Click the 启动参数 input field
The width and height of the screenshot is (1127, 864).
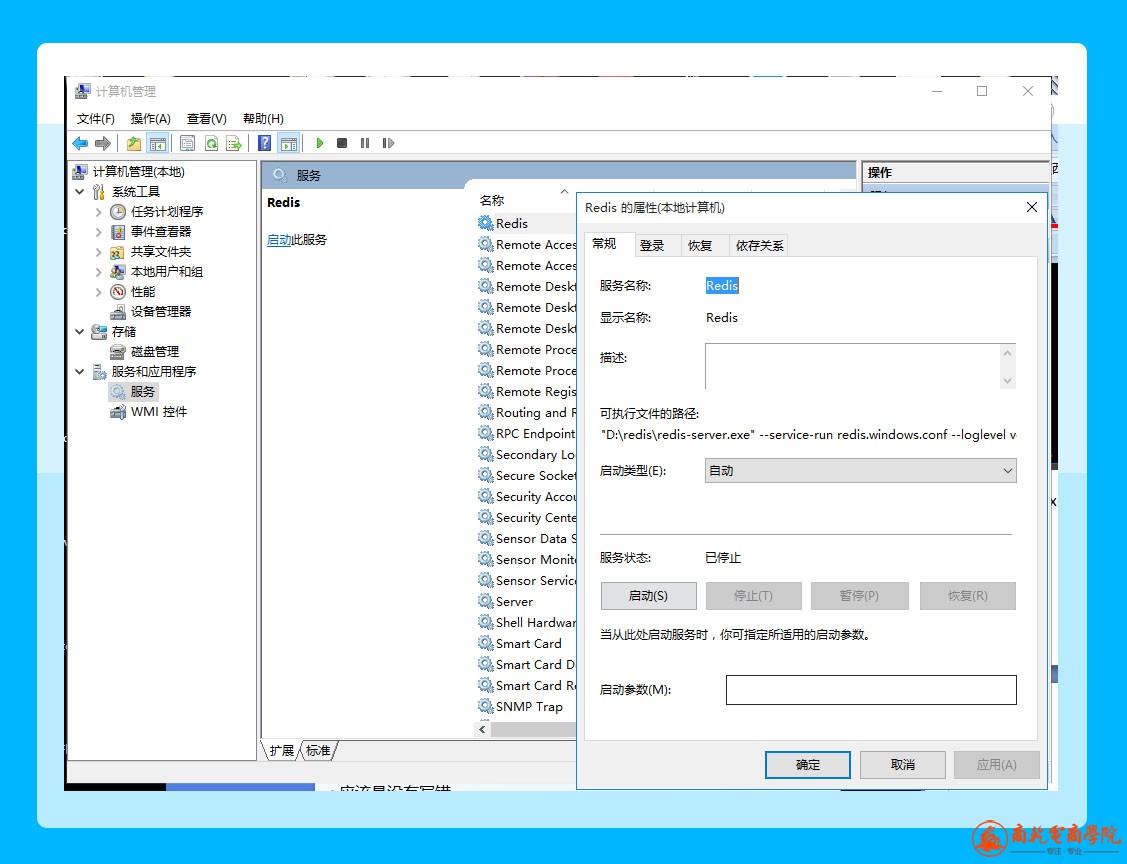coord(870,690)
